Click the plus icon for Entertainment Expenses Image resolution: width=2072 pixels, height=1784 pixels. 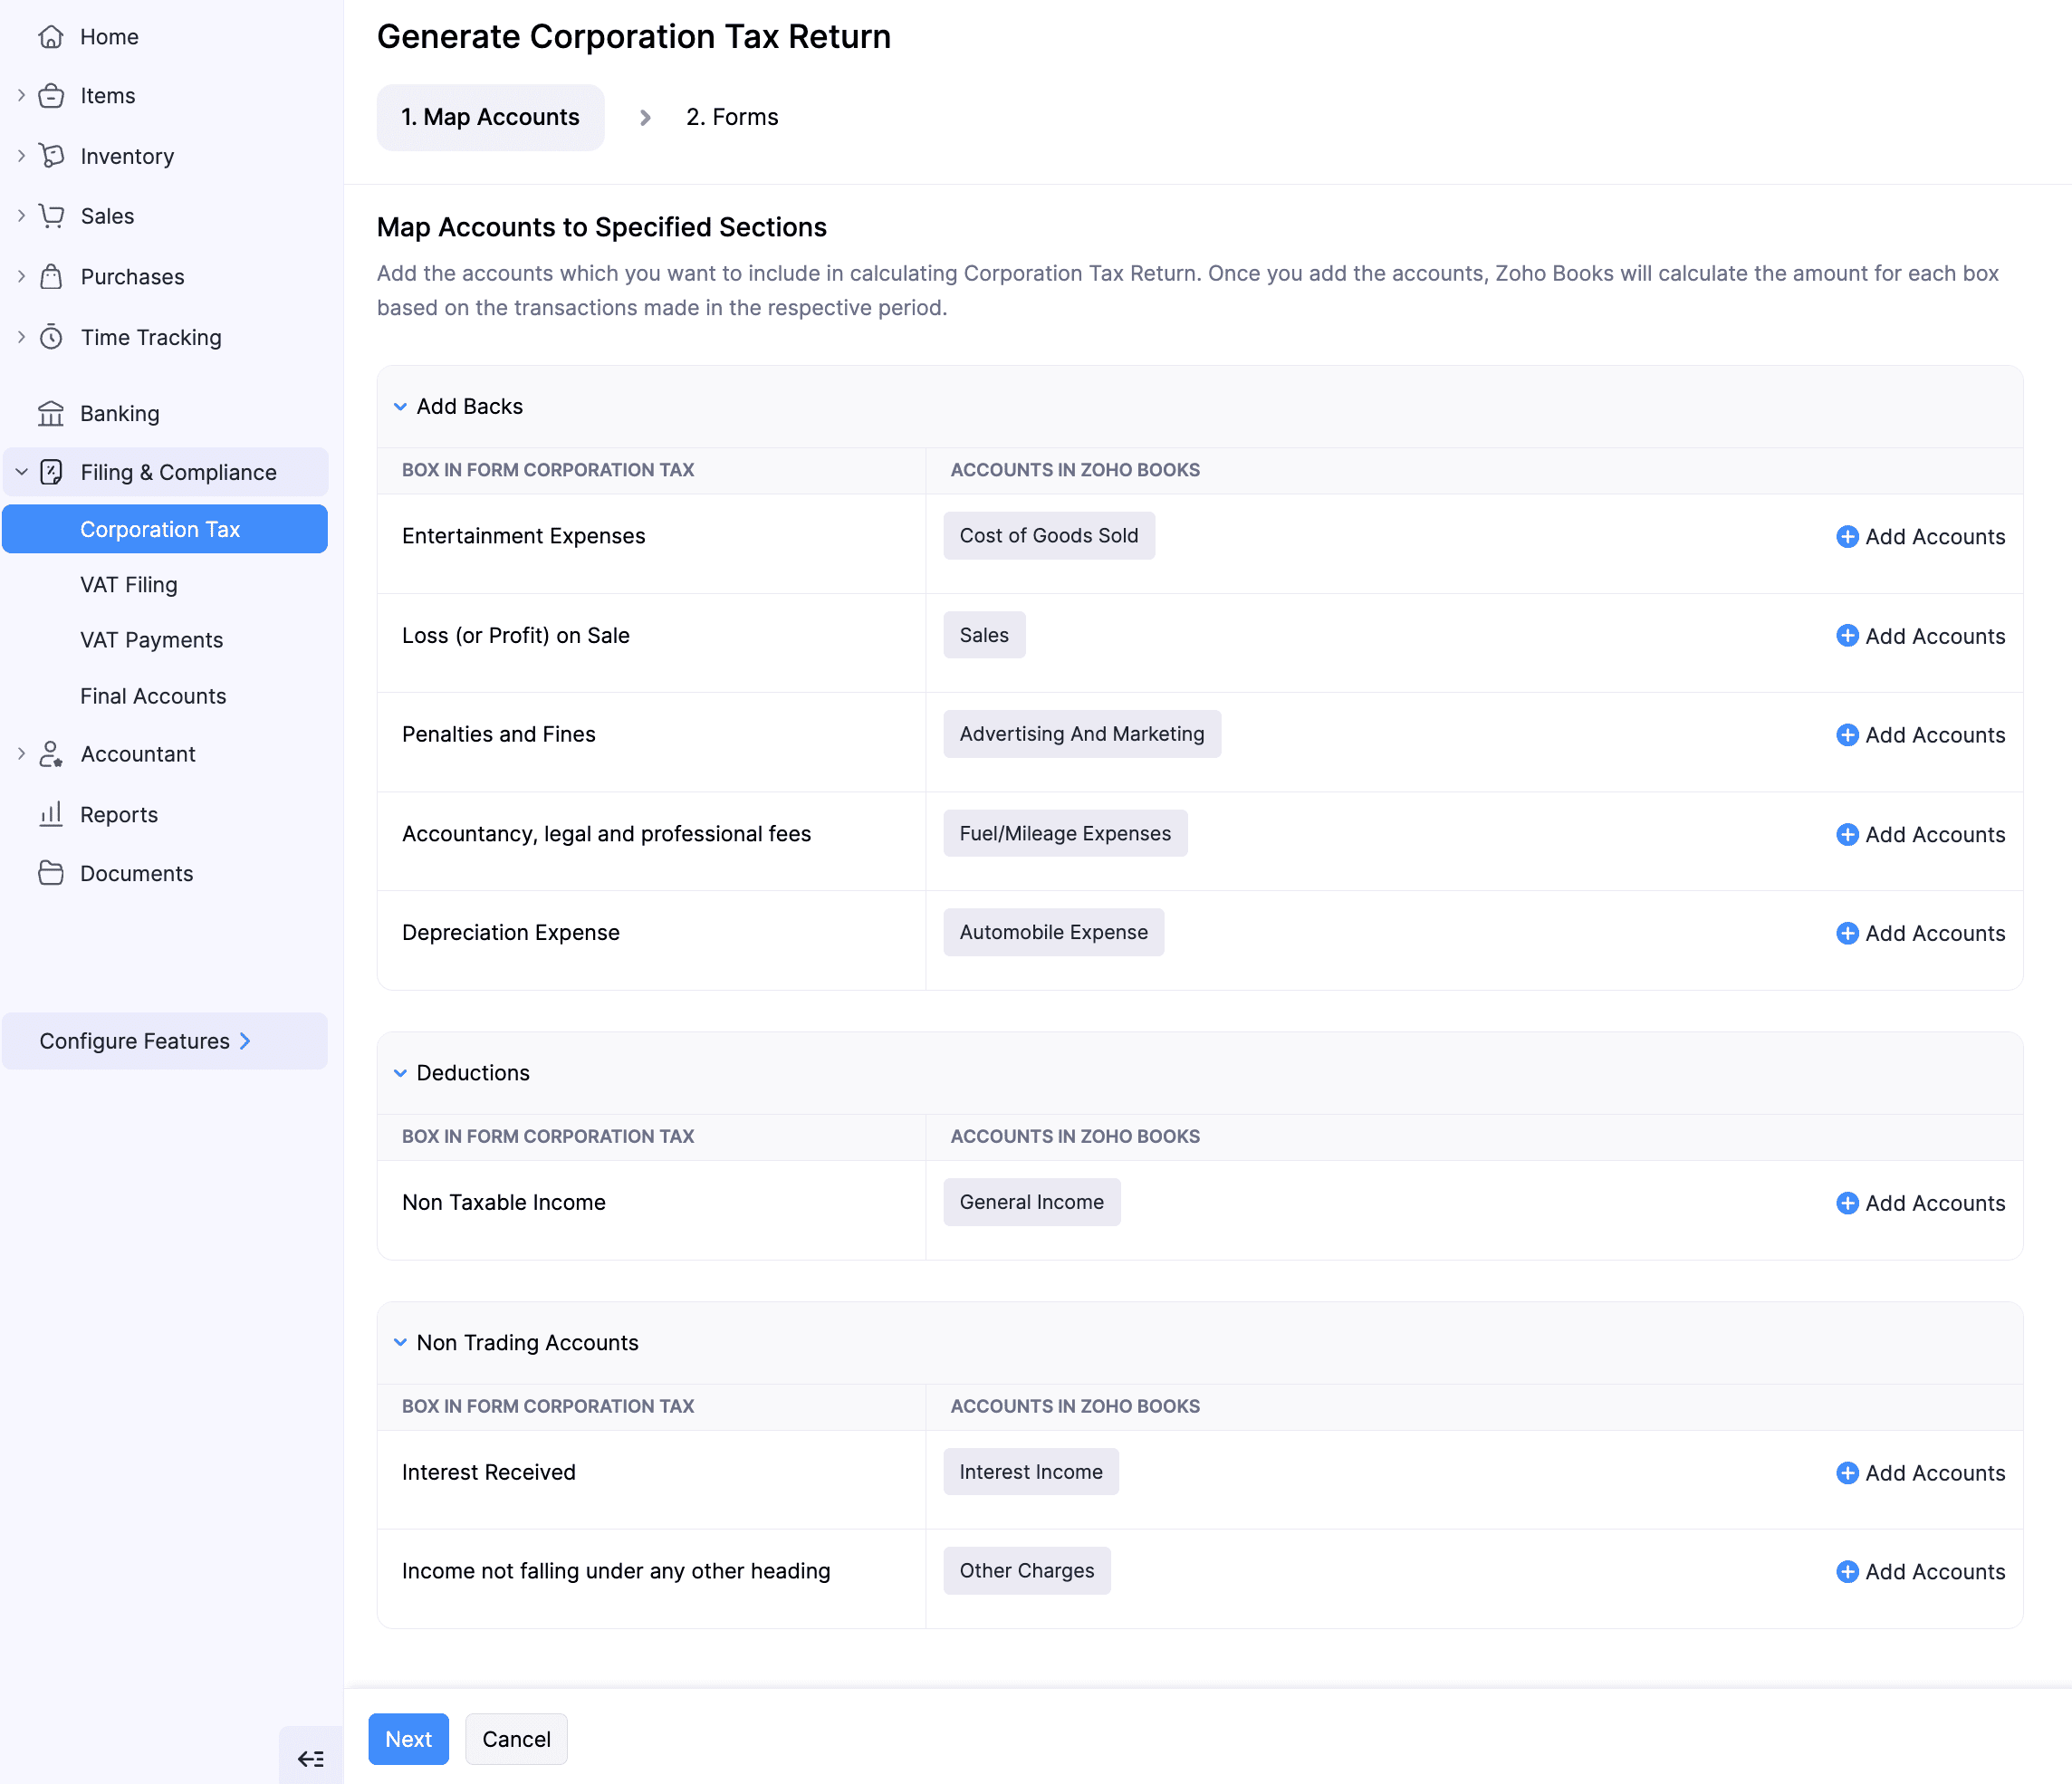coord(1847,537)
